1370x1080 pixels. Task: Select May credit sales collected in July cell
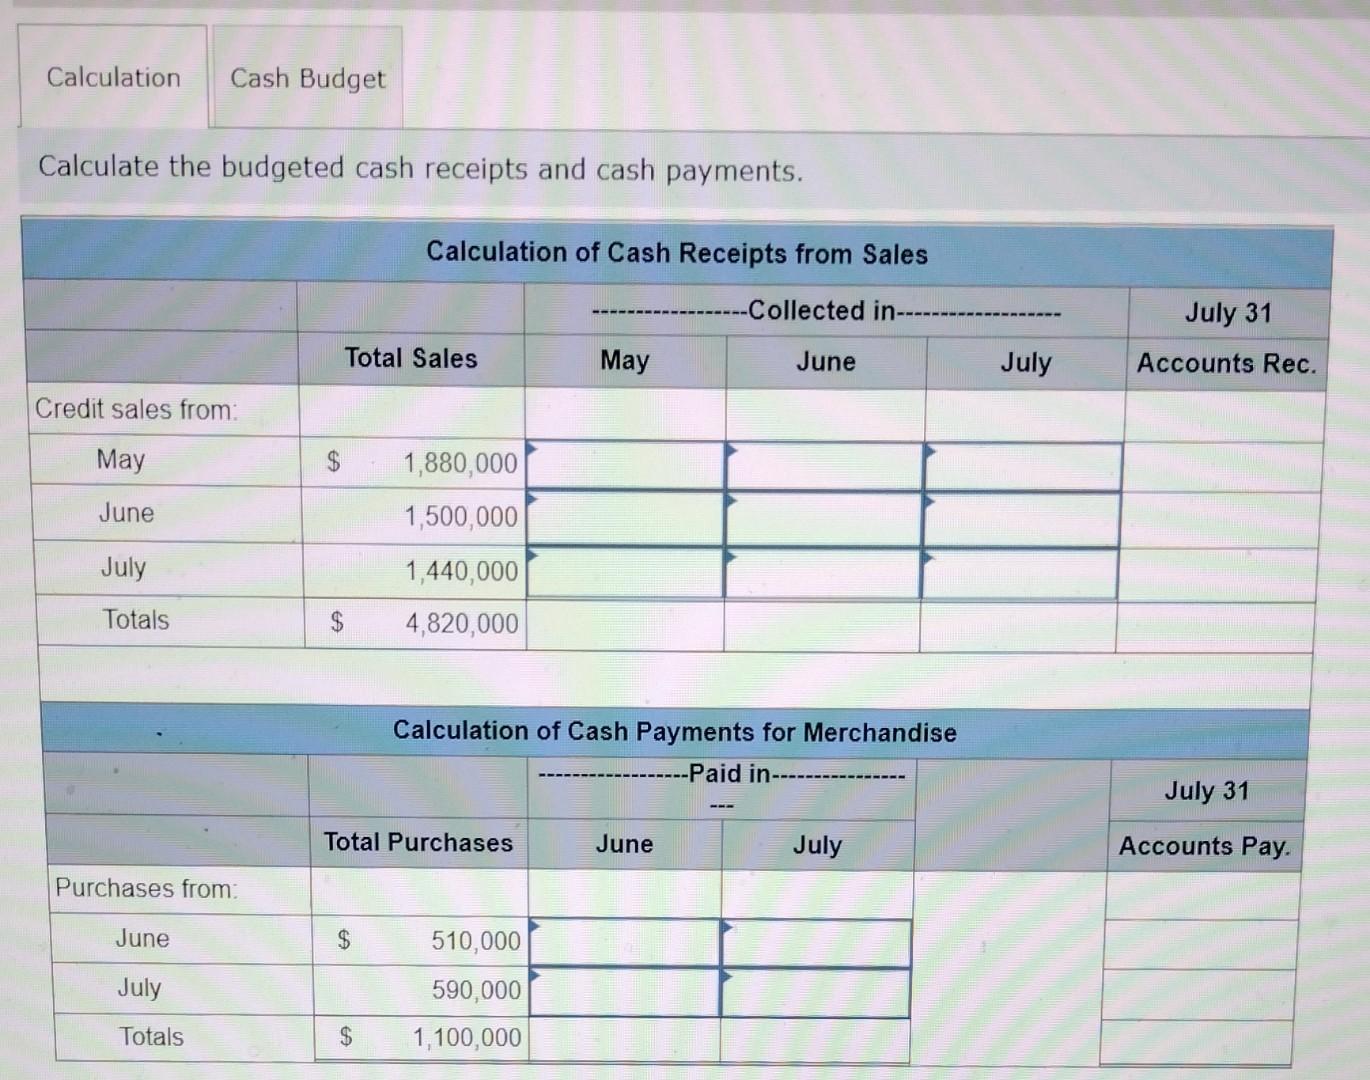(1022, 467)
